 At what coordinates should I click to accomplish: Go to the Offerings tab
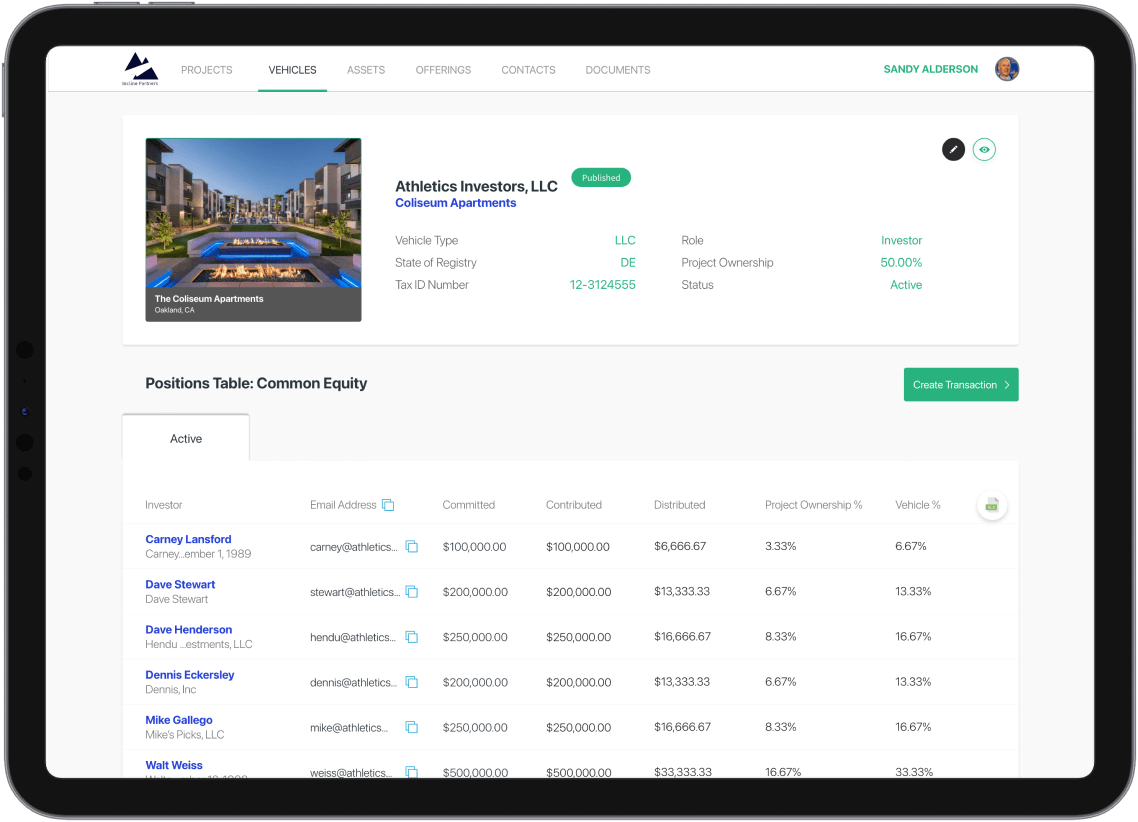click(x=443, y=70)
